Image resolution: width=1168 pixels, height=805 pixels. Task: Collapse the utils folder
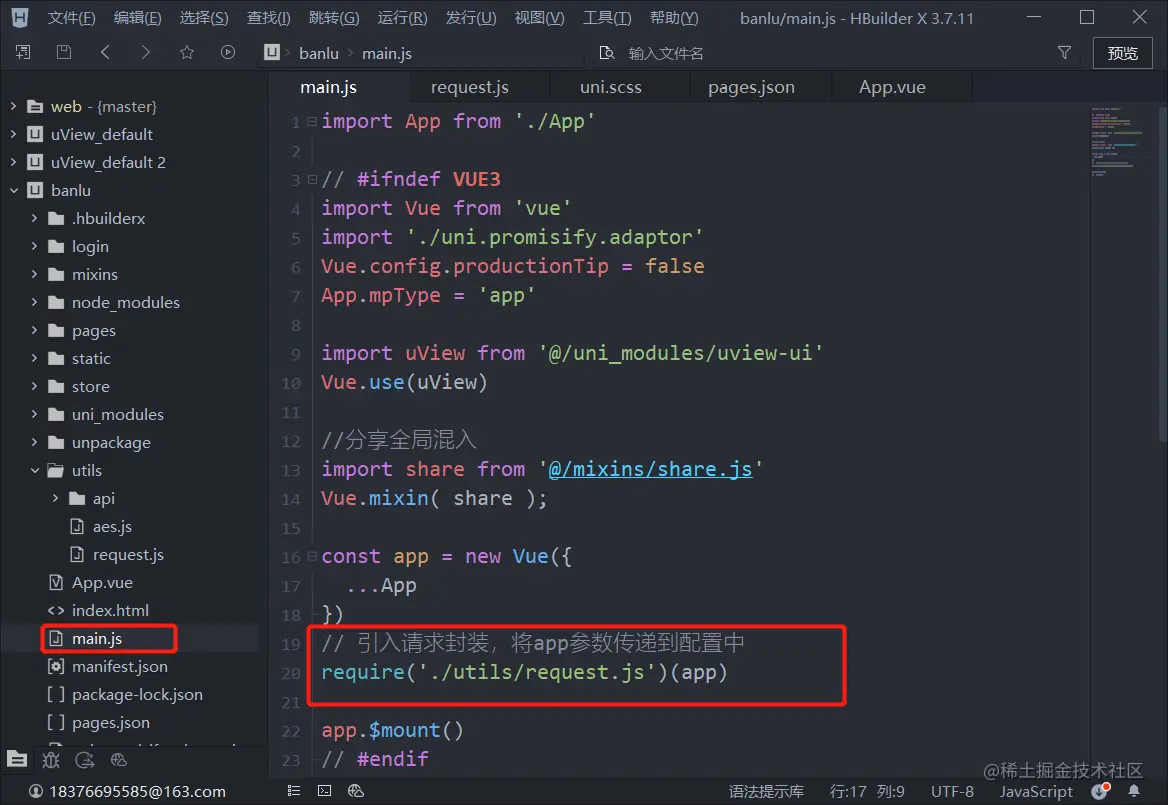pyautogui.click(x=34, y=470)
